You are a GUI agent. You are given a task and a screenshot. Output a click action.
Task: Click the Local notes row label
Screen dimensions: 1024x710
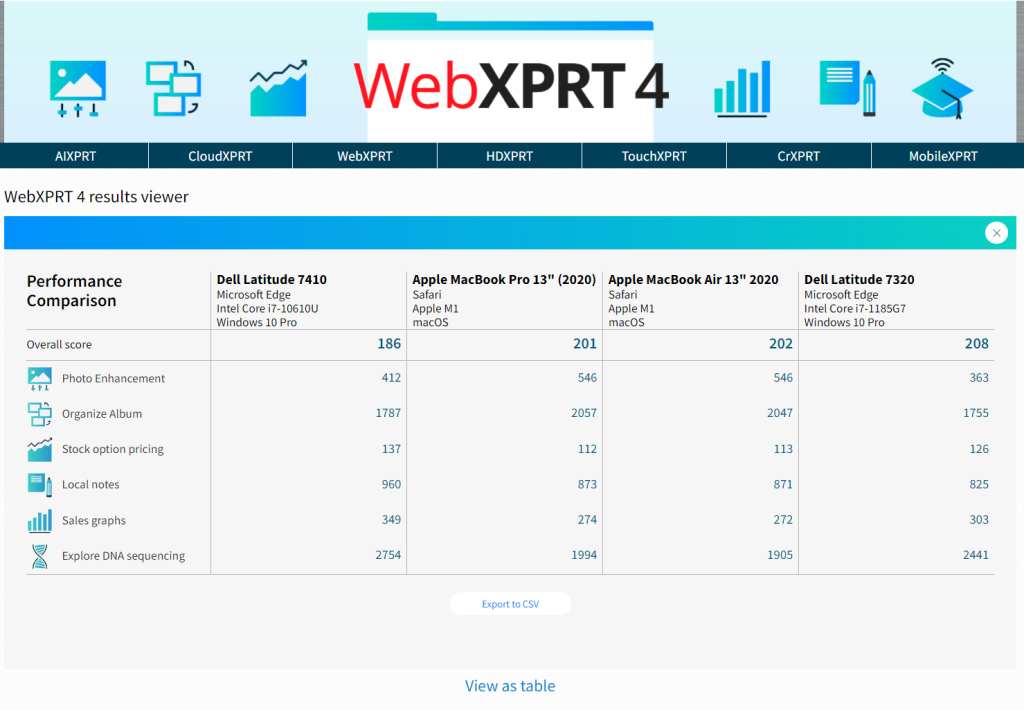click(x=91, y=485)
